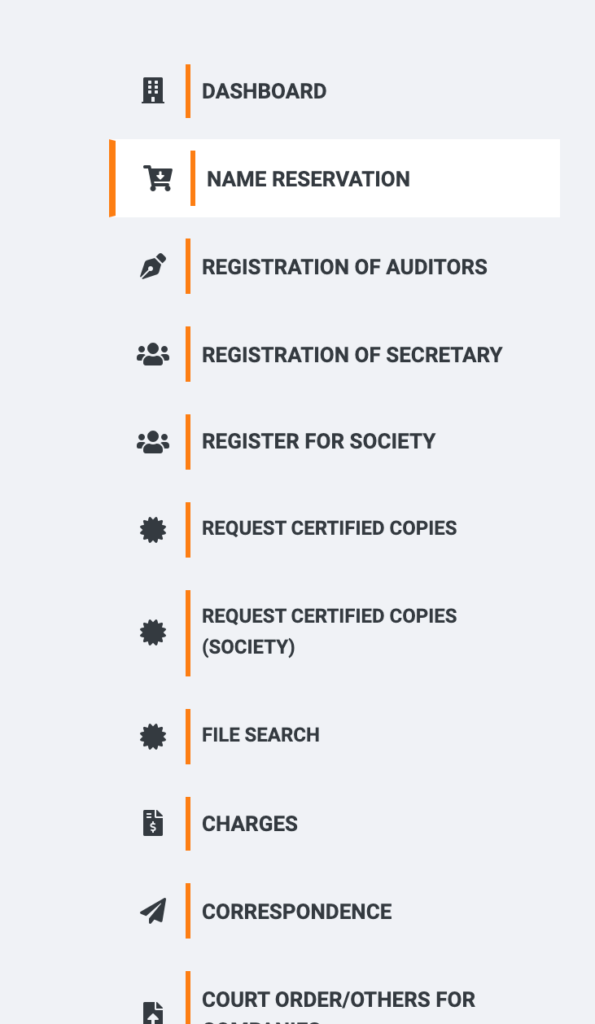
Task: Click the paper plane Correspondence icon
Action: [153, 911]
